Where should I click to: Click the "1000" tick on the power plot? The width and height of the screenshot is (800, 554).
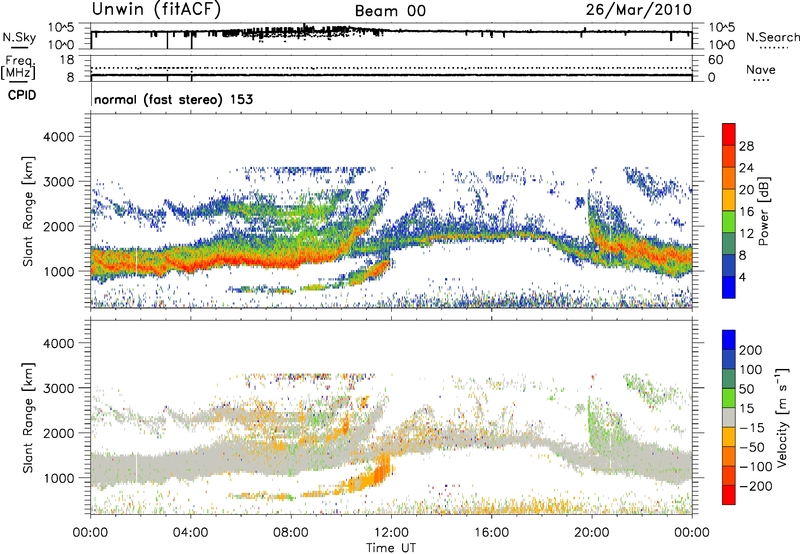click(58, 271)
